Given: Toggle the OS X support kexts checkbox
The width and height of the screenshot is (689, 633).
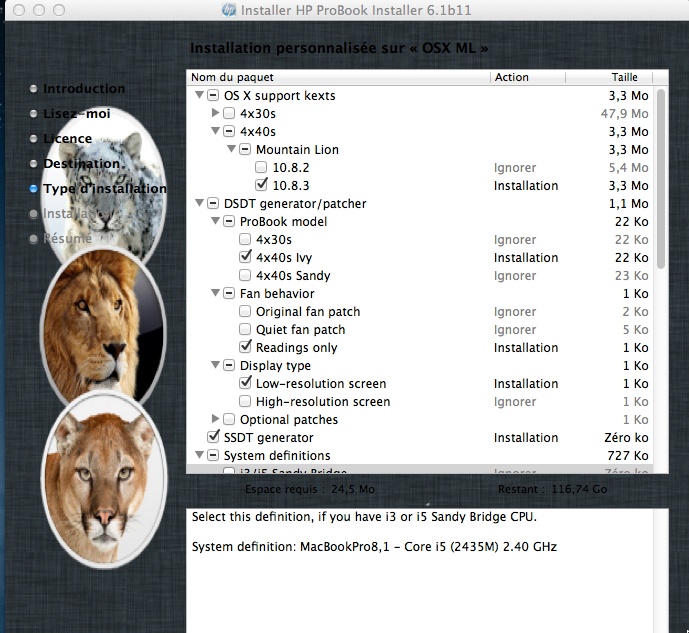Looking at the screenshot, I should (213, 95).
